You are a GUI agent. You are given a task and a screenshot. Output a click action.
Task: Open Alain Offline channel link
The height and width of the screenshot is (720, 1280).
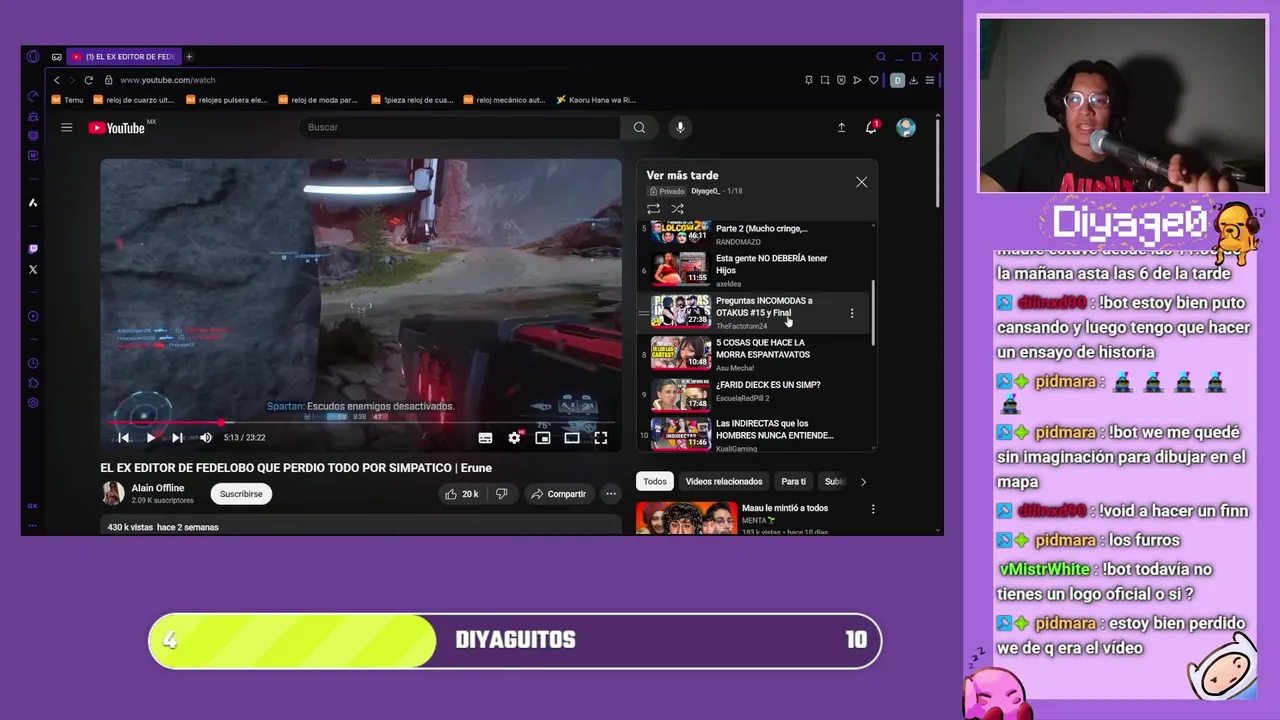pyautogui.click(x=158, y=488)
